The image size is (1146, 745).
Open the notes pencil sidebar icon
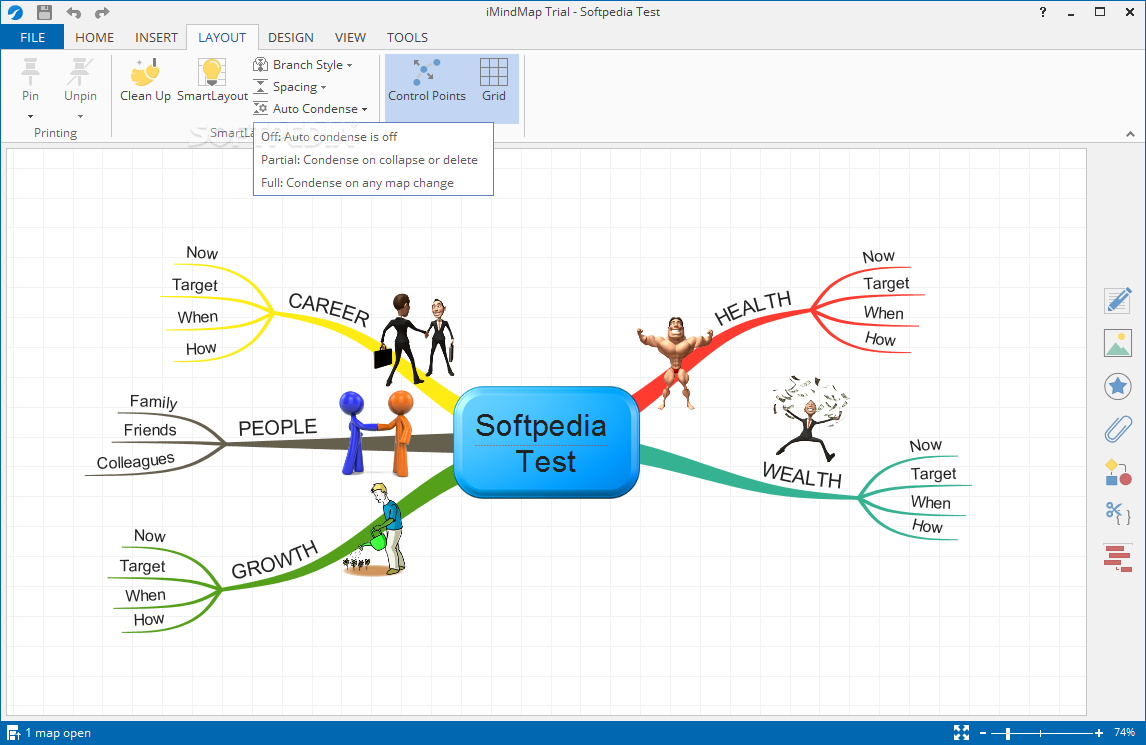(1117, 300)
